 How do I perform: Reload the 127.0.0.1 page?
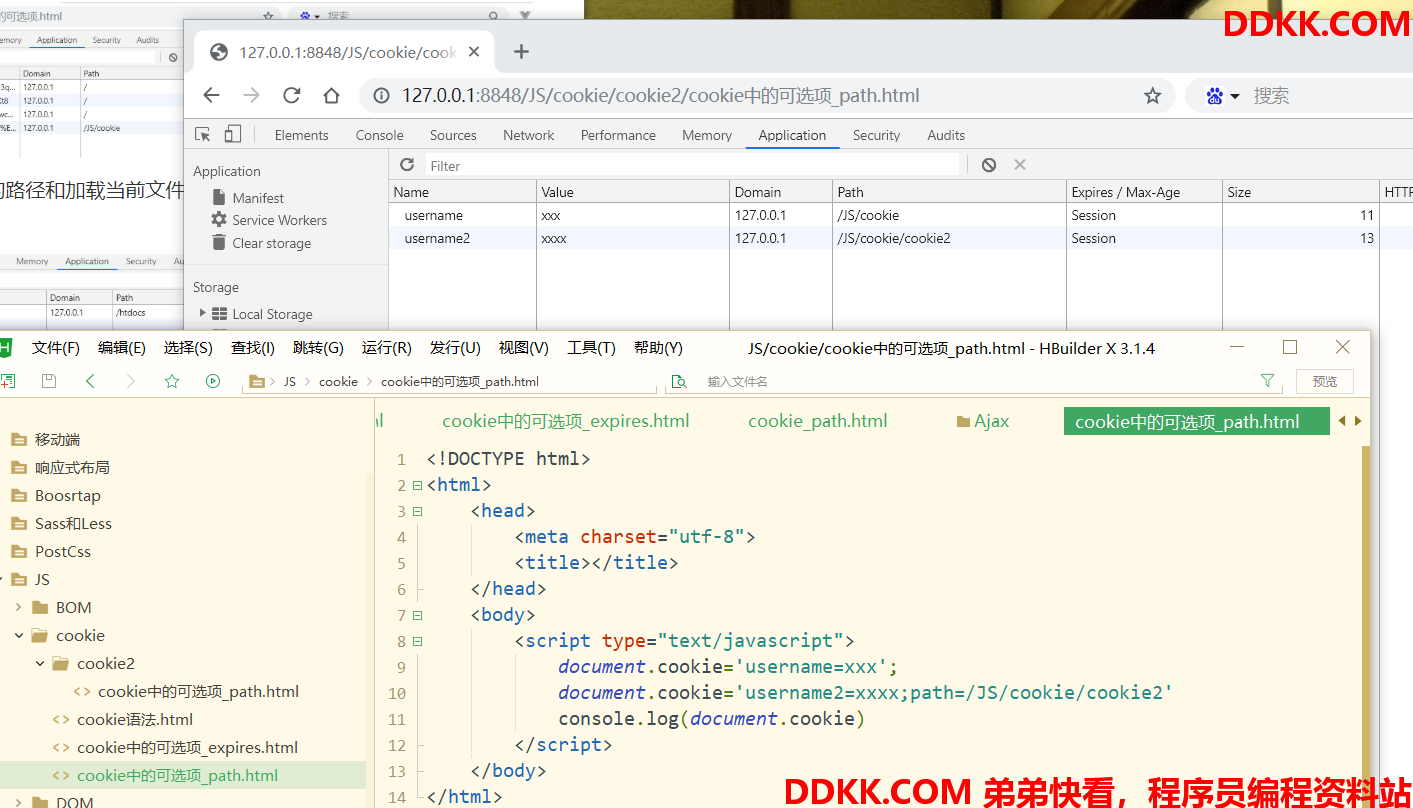[291, 95]
